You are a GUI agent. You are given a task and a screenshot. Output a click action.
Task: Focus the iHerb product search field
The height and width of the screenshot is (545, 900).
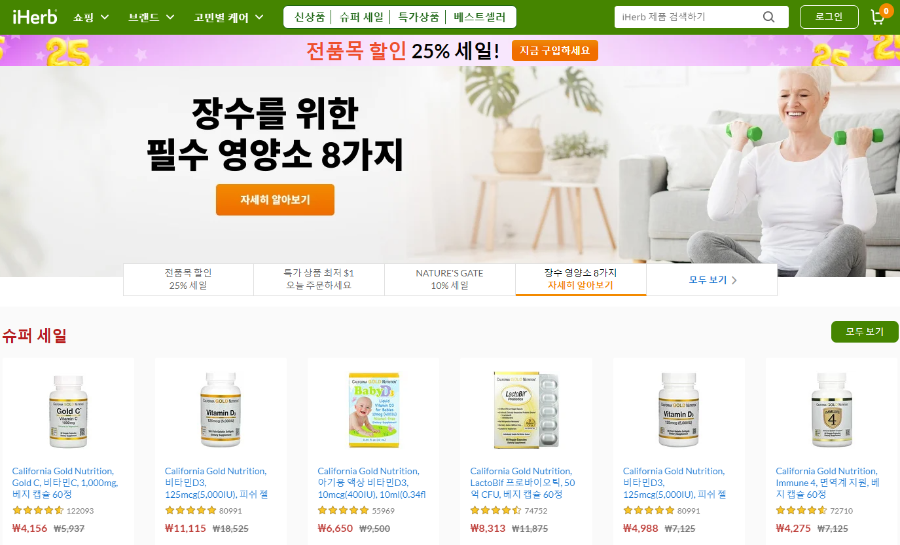tap(689, 17)
